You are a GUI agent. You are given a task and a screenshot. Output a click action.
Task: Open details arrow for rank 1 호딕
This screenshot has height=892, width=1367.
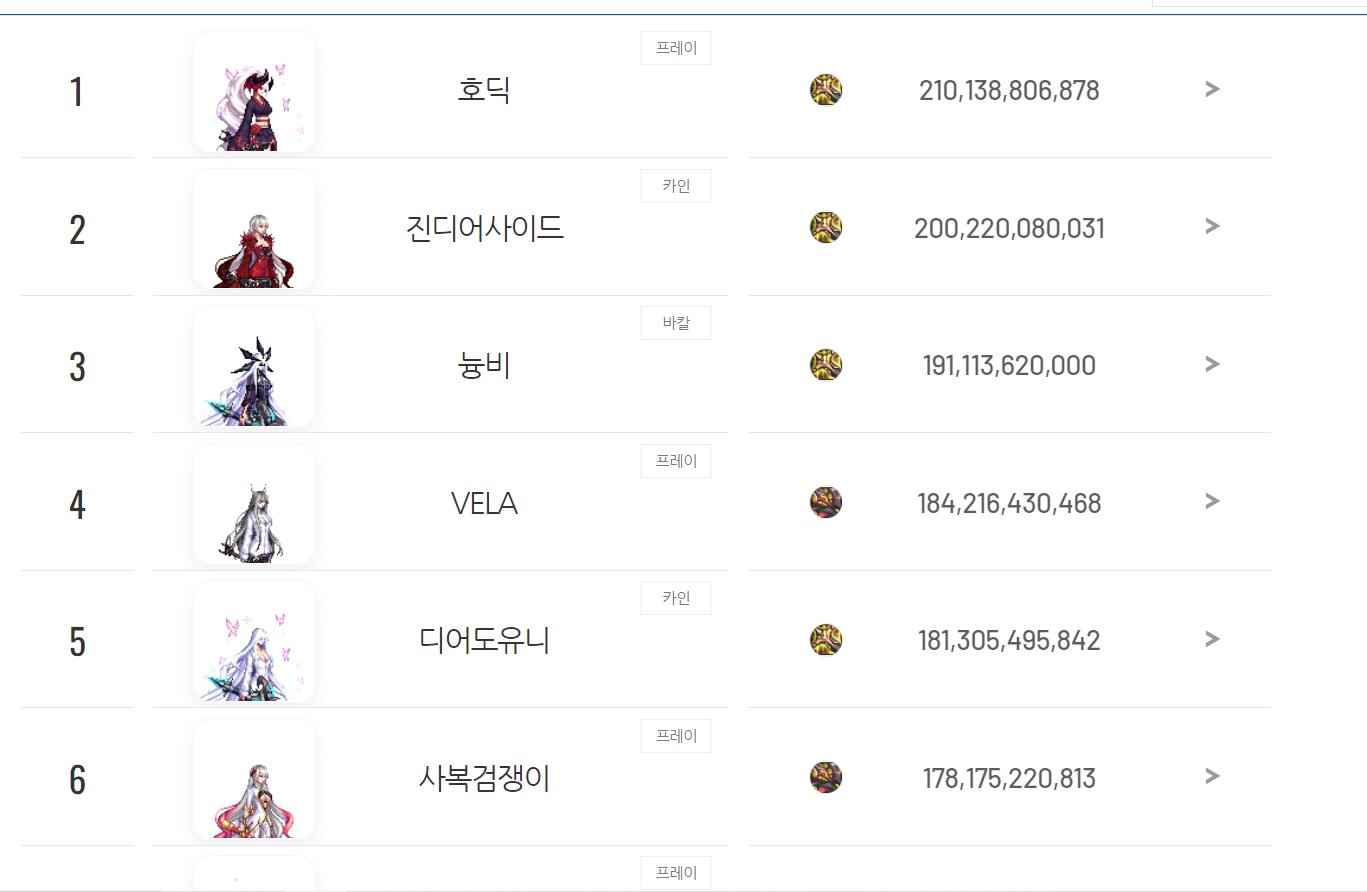click(x=1212, y=89)
